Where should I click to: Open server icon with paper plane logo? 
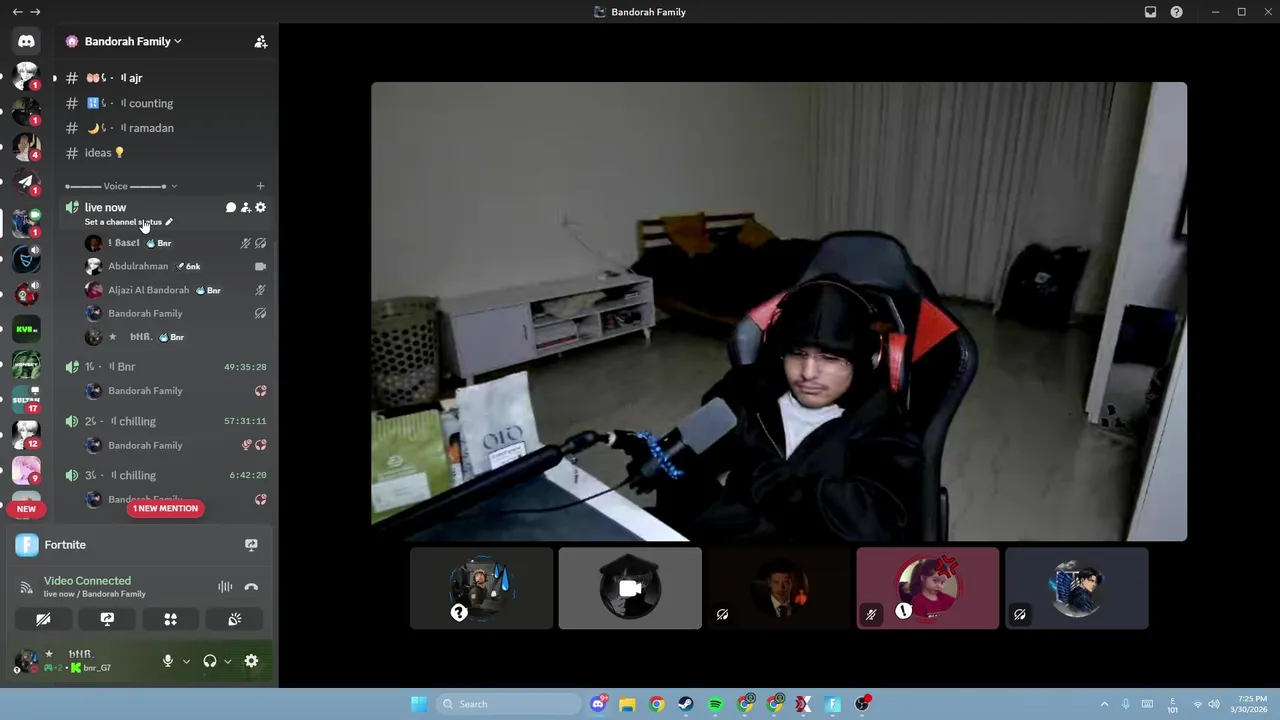[x=26, y=183]
